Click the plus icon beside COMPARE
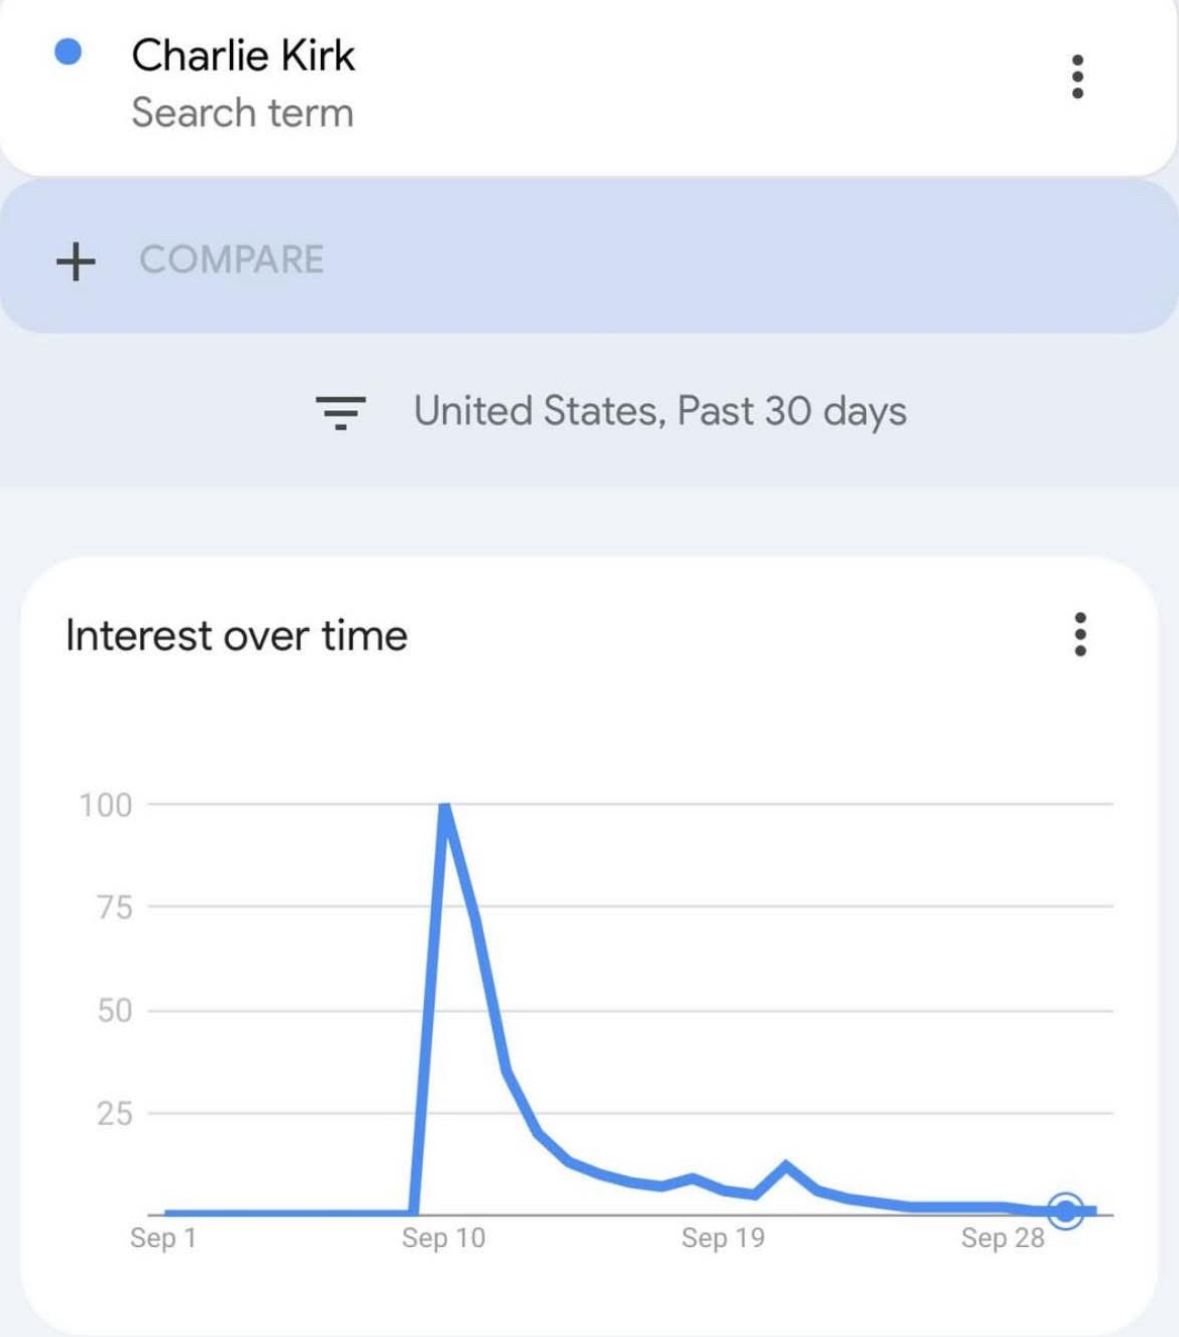Image resolution: width=1179 pixels, height=1337 pixels. pos(76,261)
